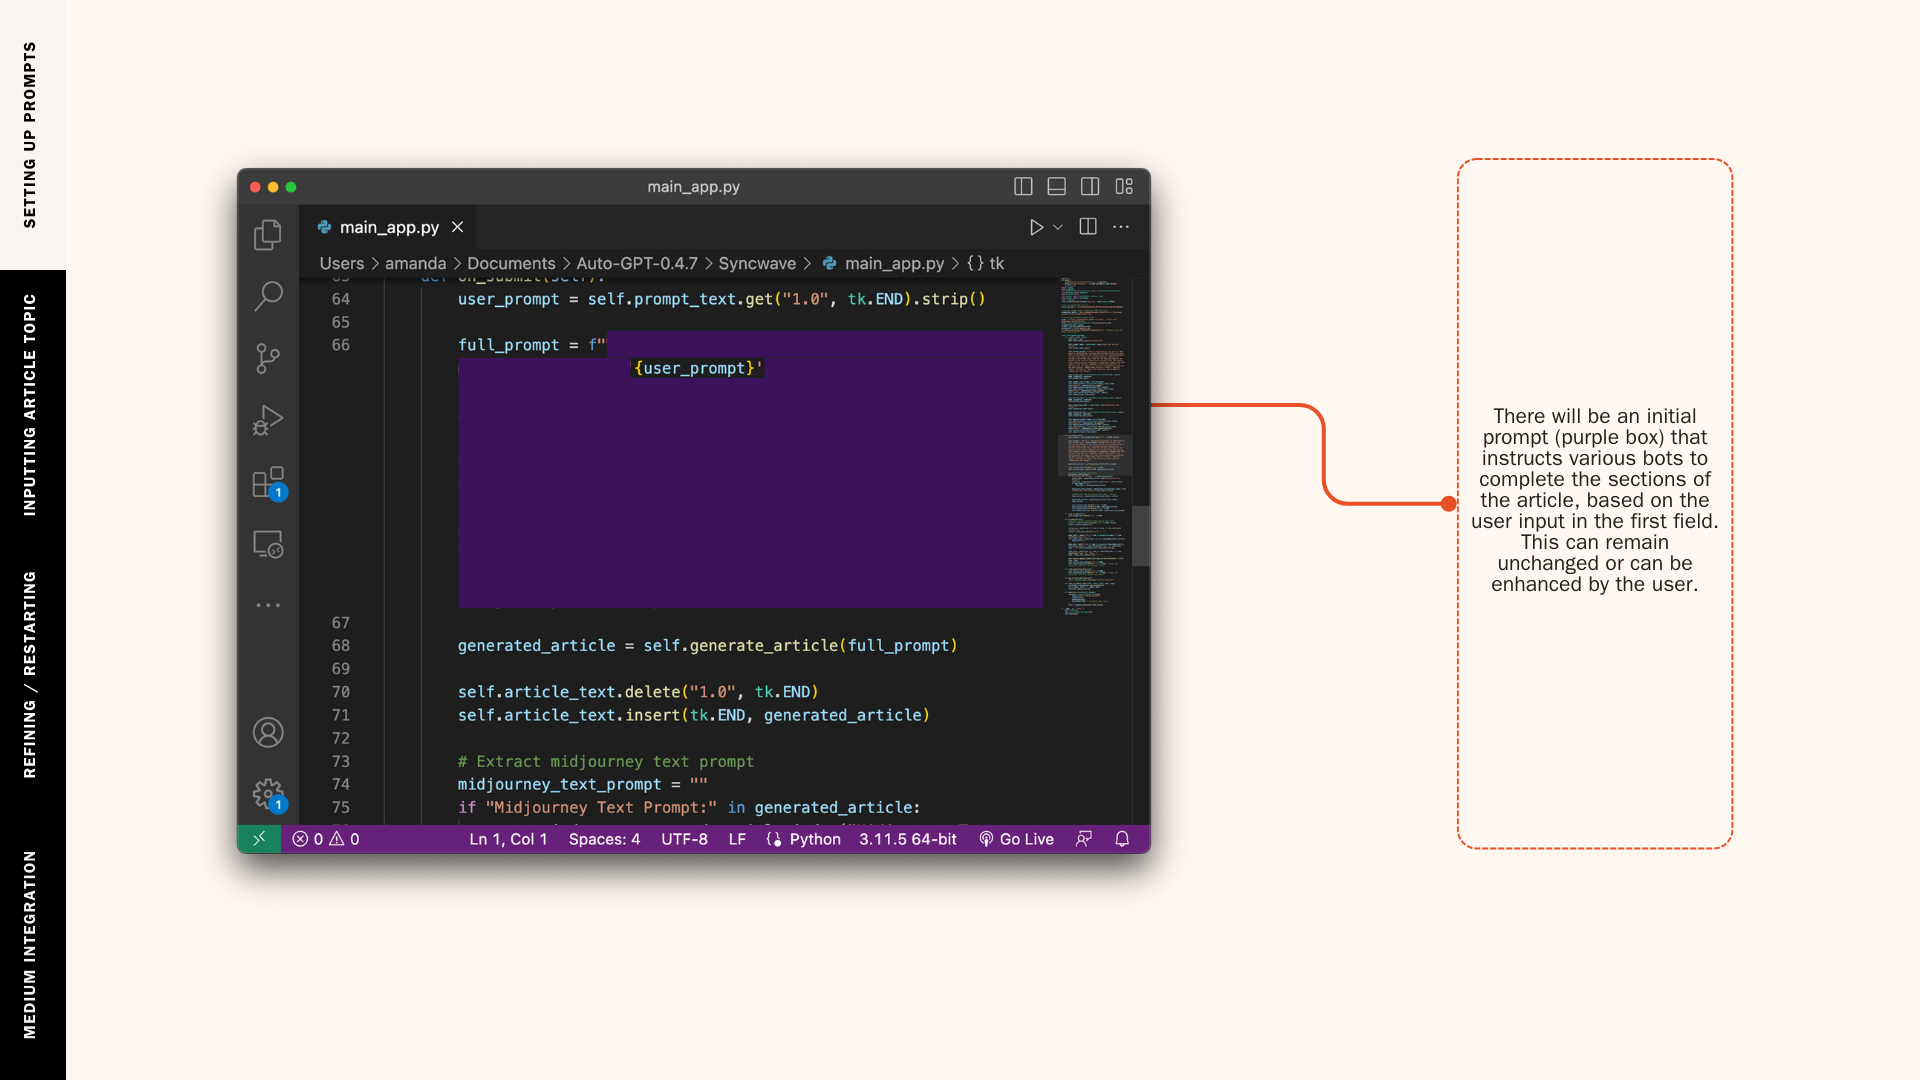Viewport: 1920px width, 1080px height.
Task: Toggle the secondary side bar layout
Action: [x=1090, y=187]
